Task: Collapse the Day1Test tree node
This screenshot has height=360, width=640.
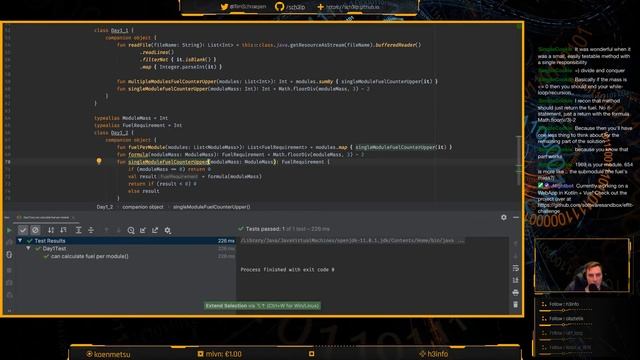Action: (x=28, y=248)
